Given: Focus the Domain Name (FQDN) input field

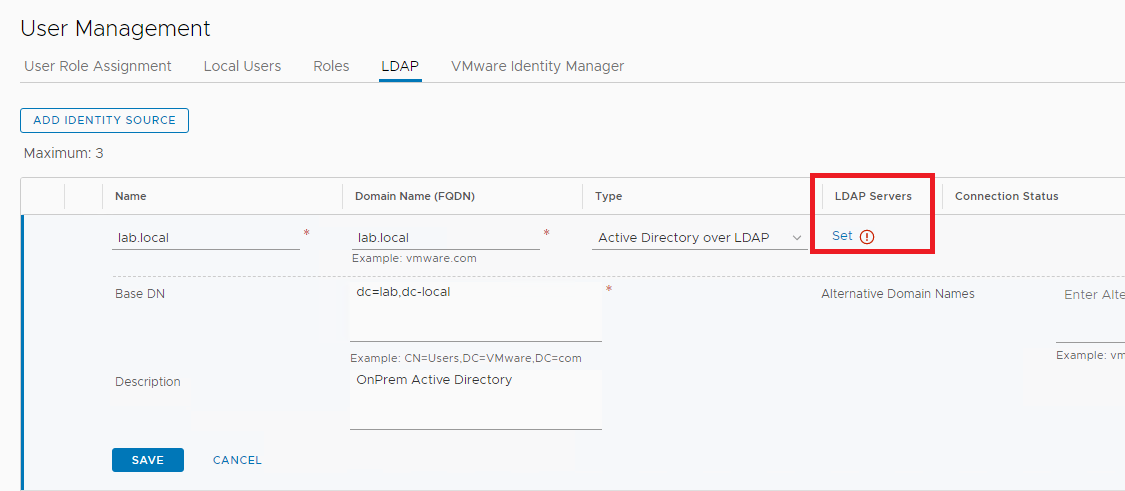Looking at the screenshot, I should 445,238.
